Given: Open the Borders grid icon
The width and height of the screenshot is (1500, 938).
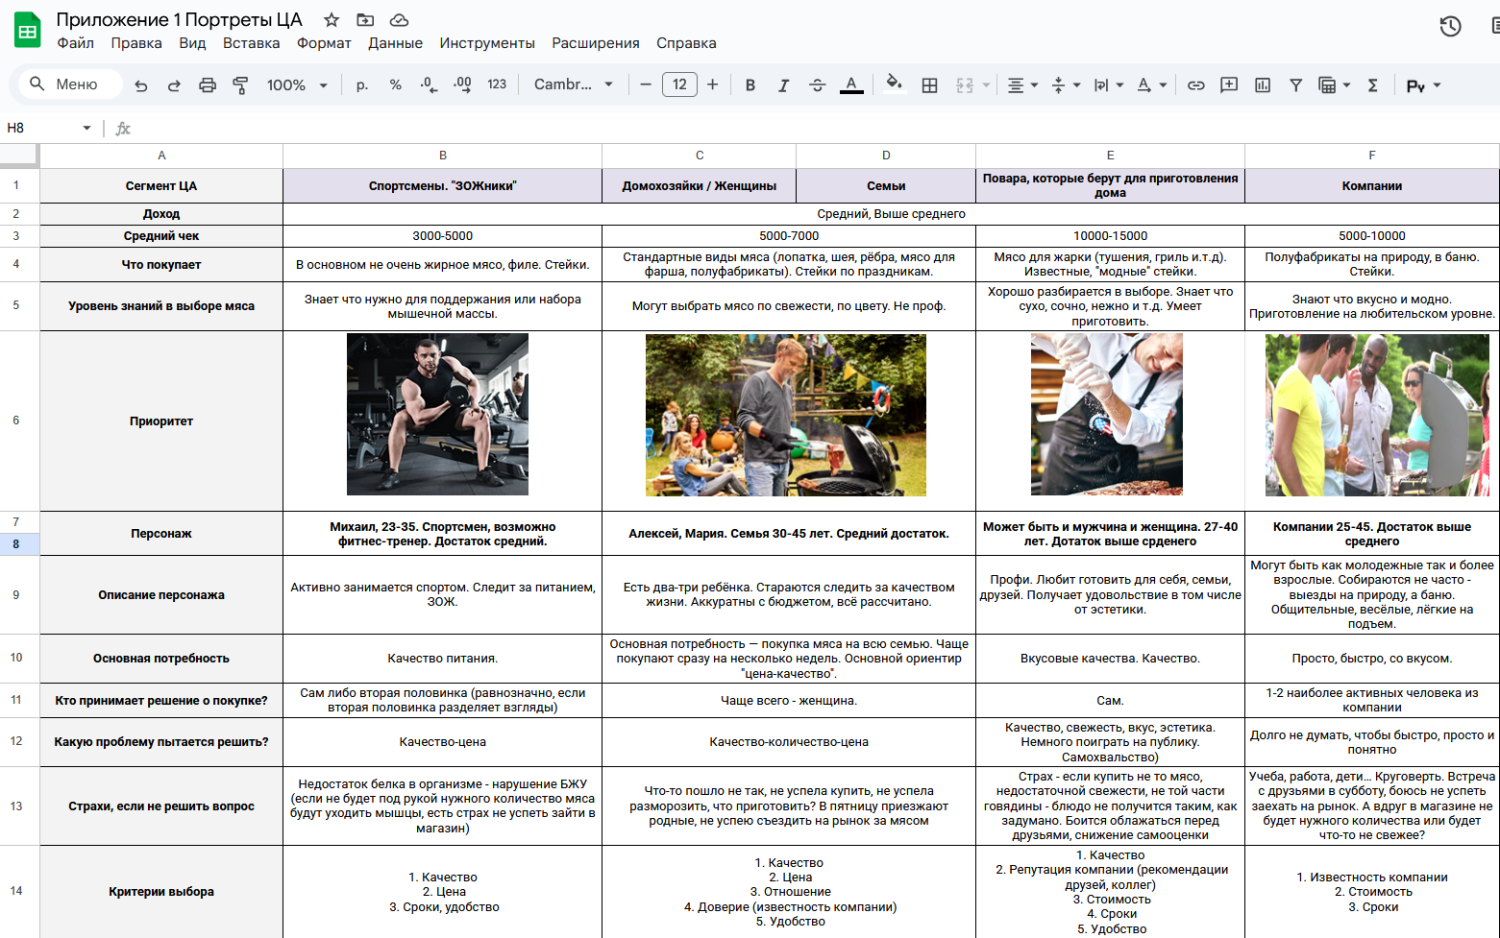Looking at the screenshot, I should point(929,86).
